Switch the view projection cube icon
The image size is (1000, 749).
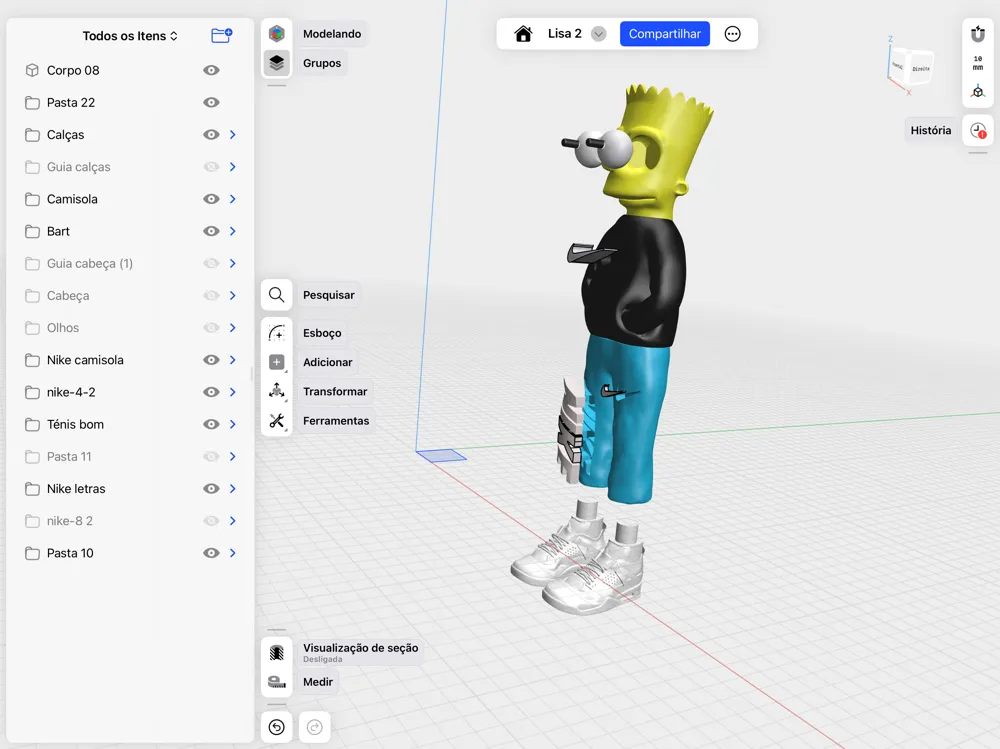tap(977, 92)
